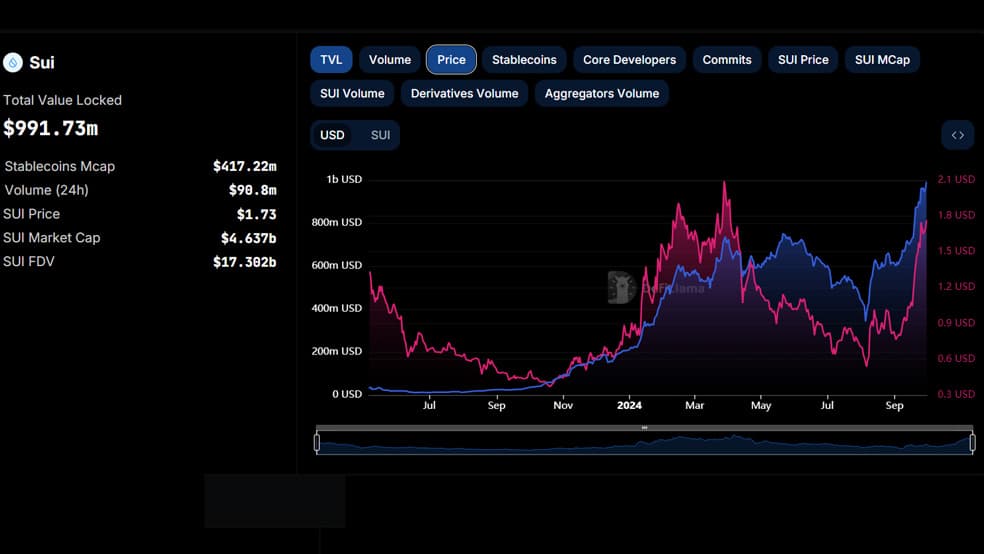Viewport: 984px width, 554px height.
Task: Turn on Derivatives Volume series
Action: 464,93
